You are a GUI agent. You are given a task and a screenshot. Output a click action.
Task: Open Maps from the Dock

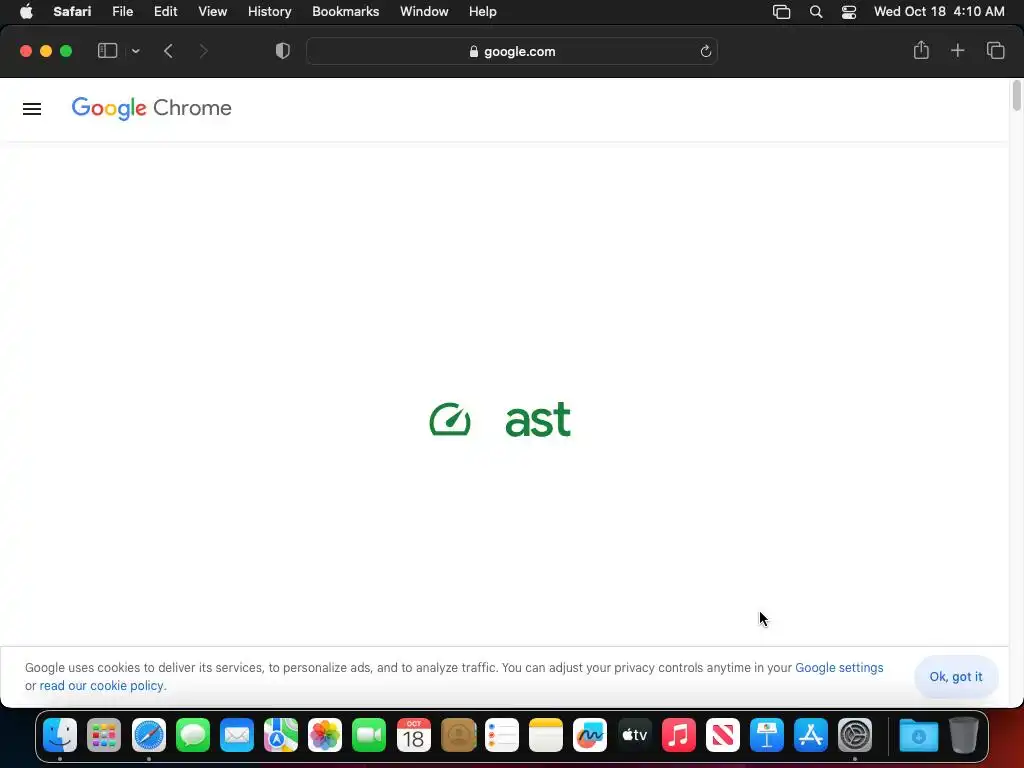pyautogui.click(x=281, y=735)
